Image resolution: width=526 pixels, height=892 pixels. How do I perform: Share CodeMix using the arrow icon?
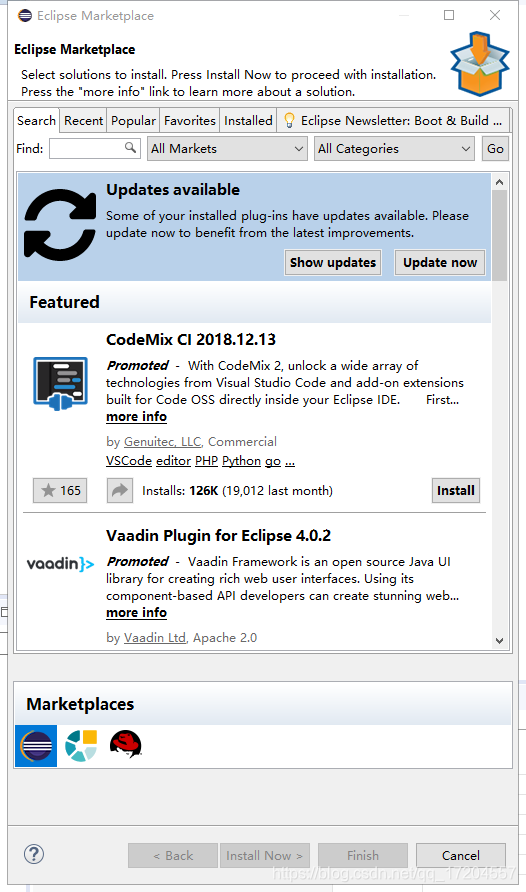click(120, 490)
